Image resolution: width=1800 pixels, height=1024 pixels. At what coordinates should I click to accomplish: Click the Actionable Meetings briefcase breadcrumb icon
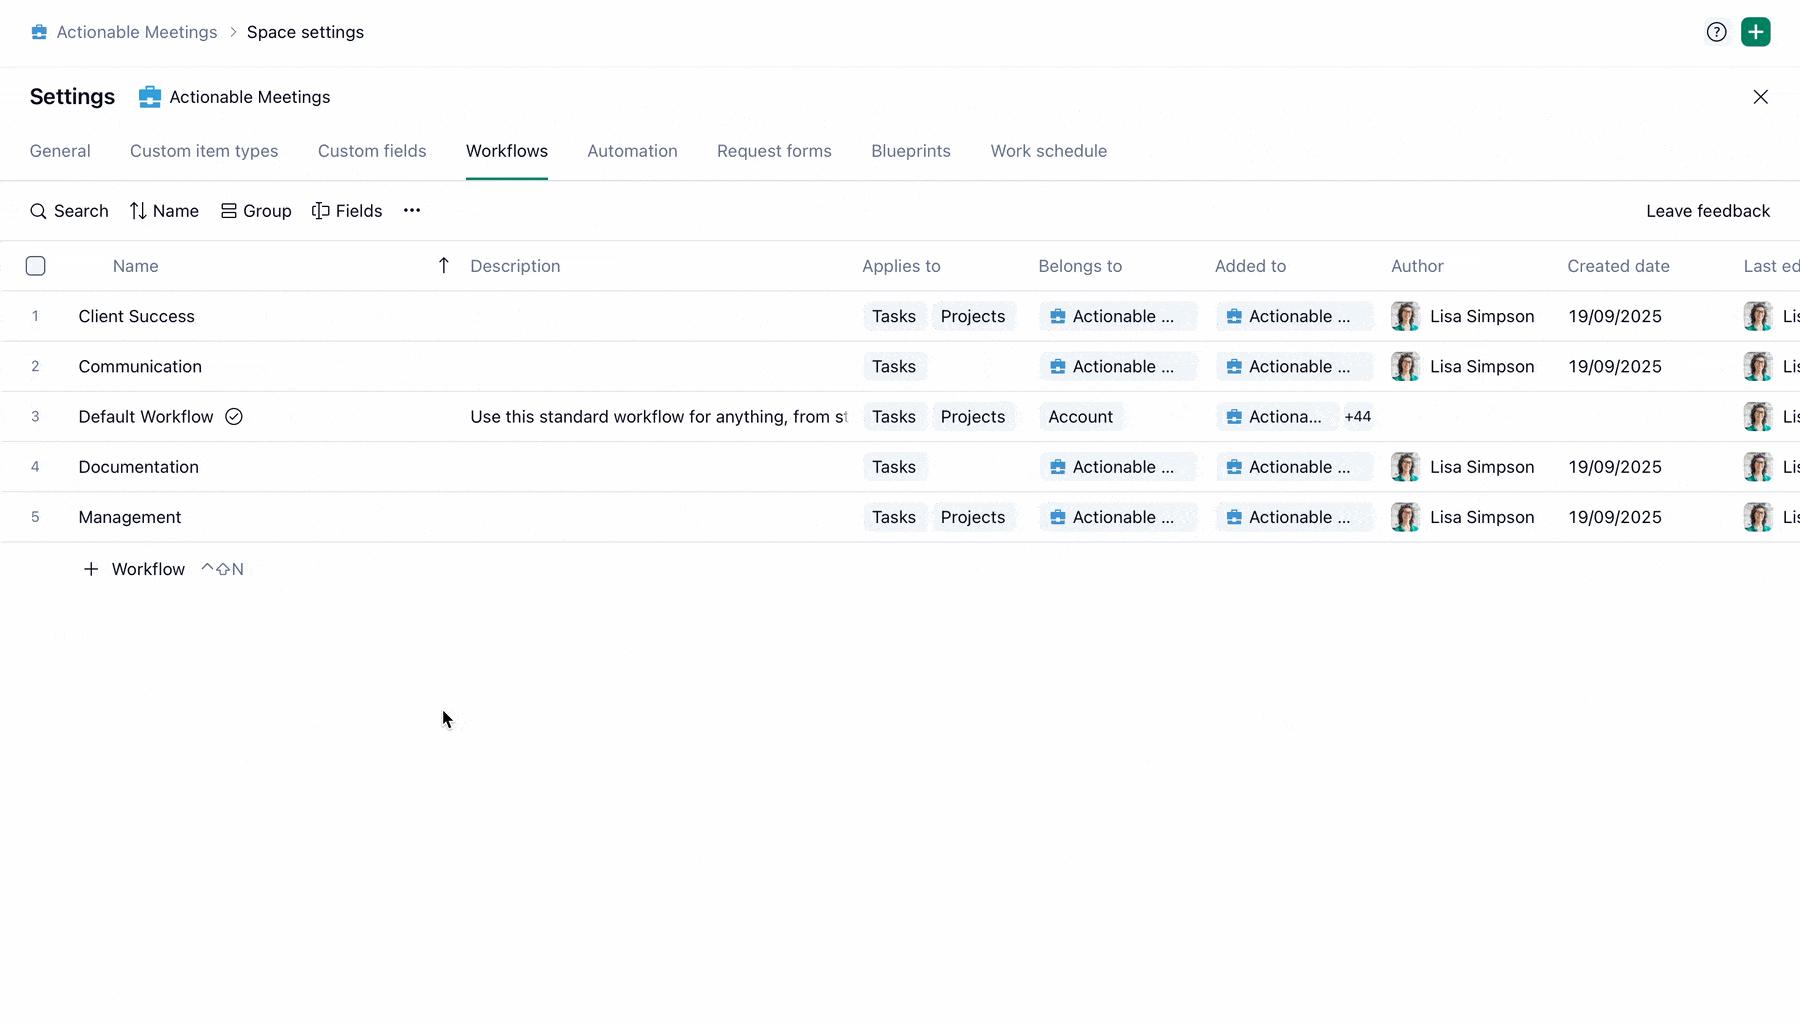click(x=39, y=32)
